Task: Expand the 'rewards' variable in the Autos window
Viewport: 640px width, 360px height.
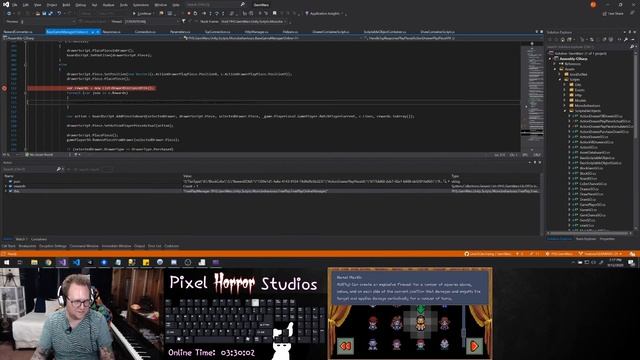Action: pyautogui.click(x=6, y=186)
